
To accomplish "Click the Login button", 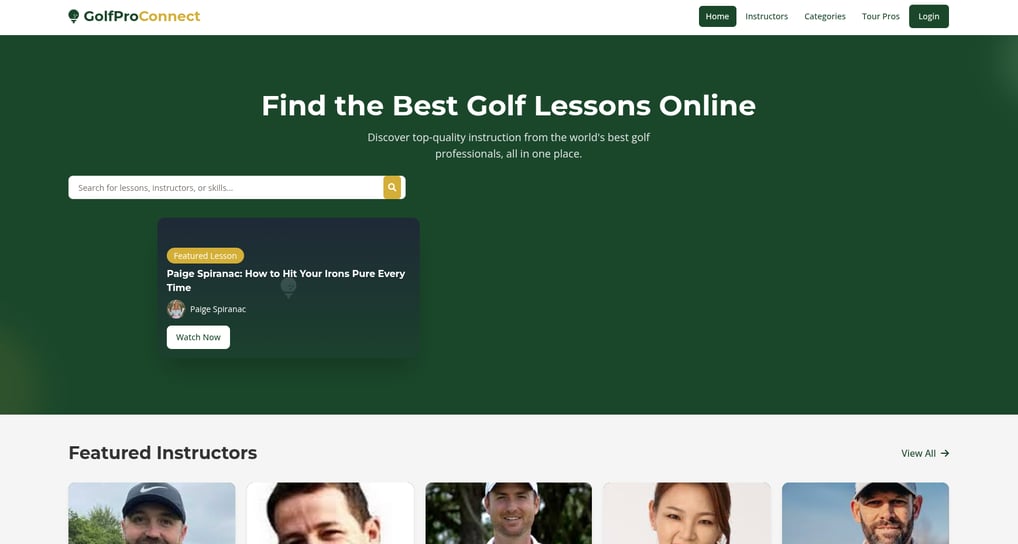I will [x=928, y=16].
